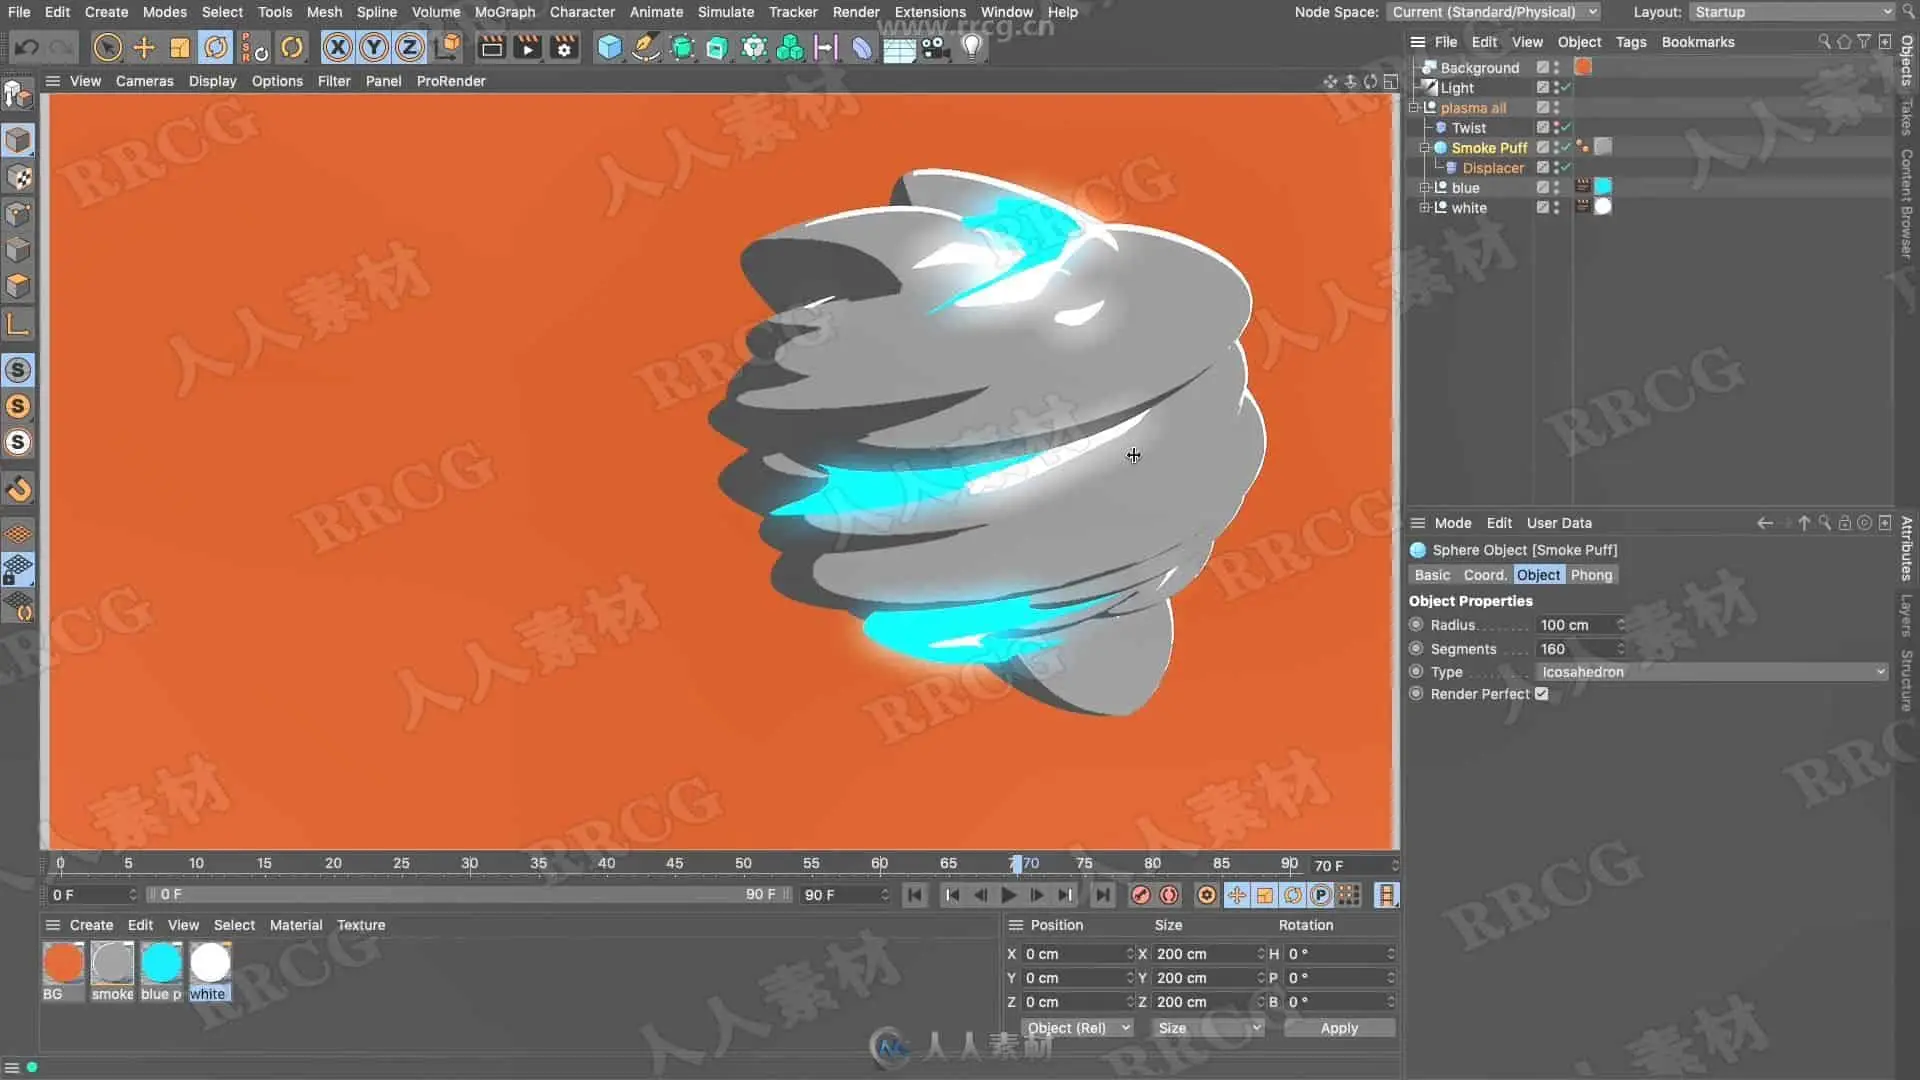The image size is (1920, 1080).
Task: Toggle Light object visibility dots
Action: (x=1556, y=88)
